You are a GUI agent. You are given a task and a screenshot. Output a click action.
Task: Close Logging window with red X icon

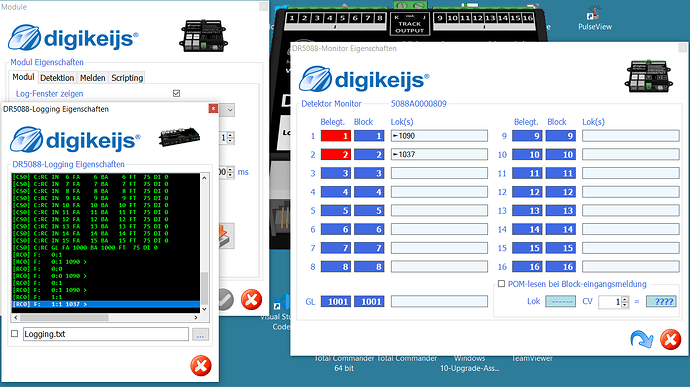pyautogui.click(x=201, y=366)
